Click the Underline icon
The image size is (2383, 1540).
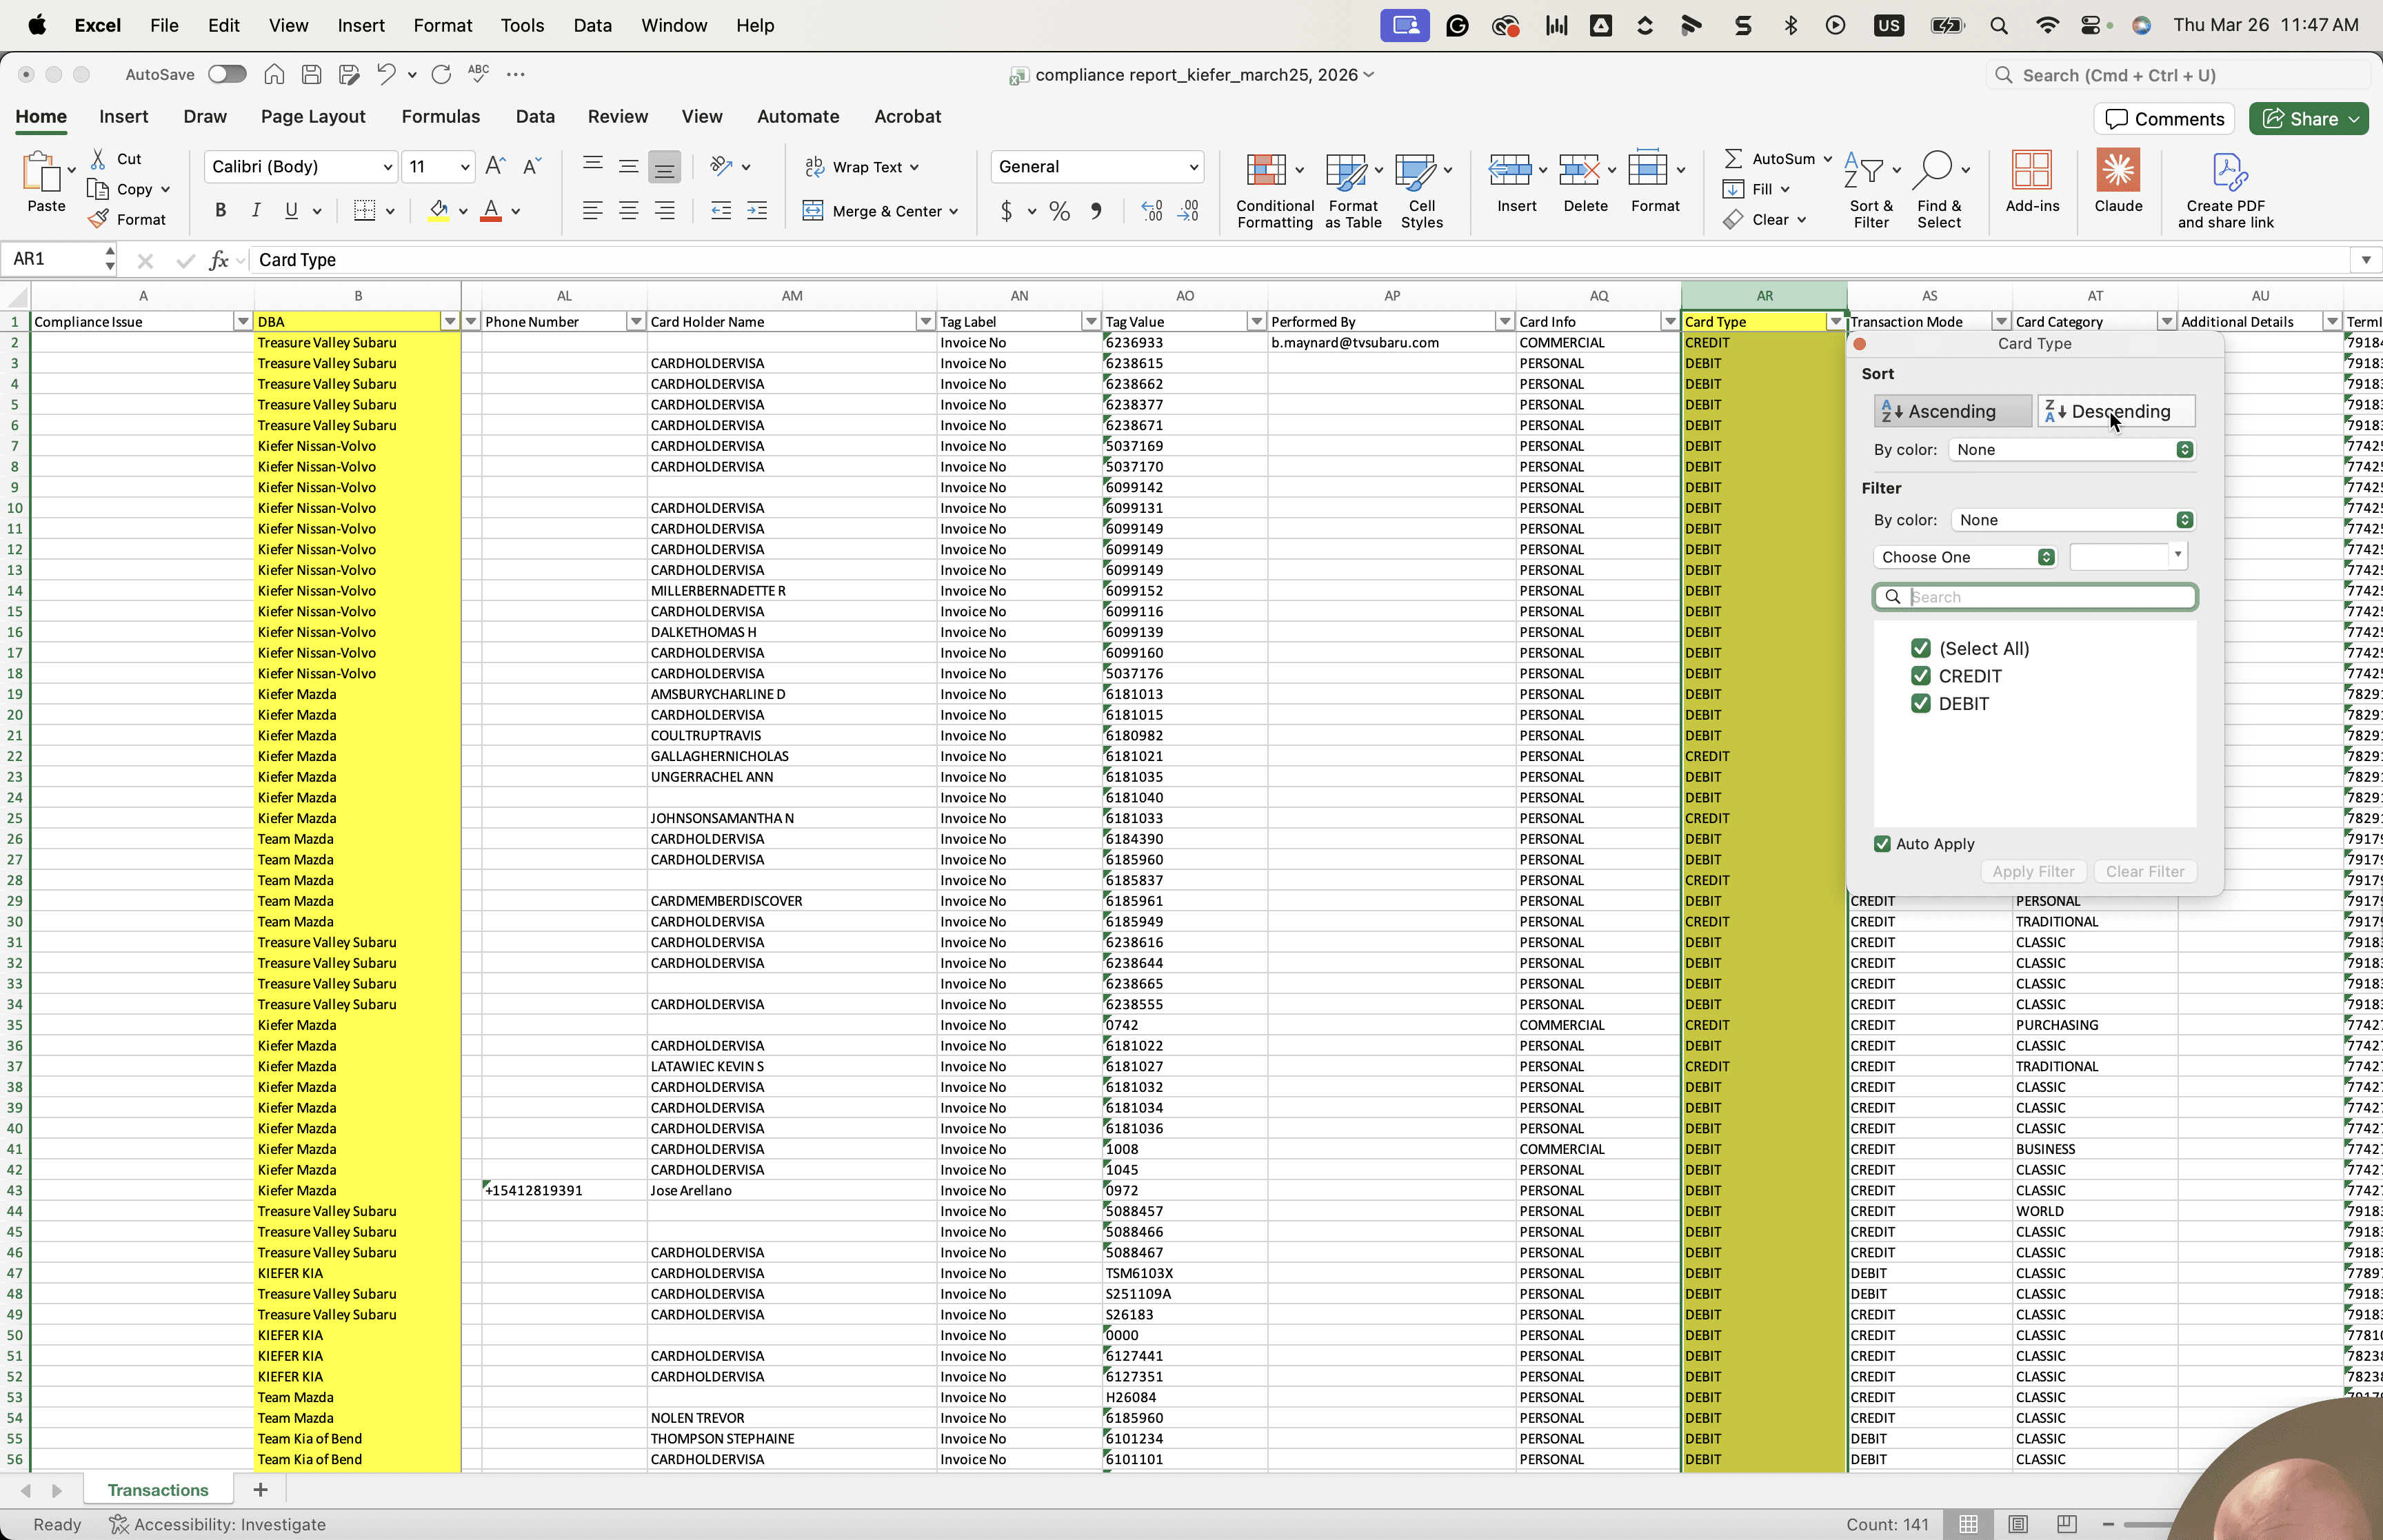(291, 210)
